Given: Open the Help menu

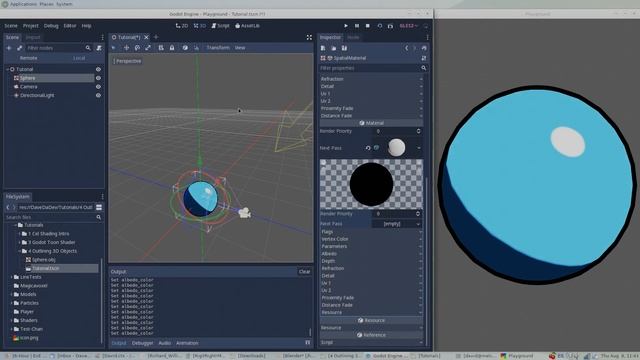Looking at the screenshot, I should tap(86, 26).
